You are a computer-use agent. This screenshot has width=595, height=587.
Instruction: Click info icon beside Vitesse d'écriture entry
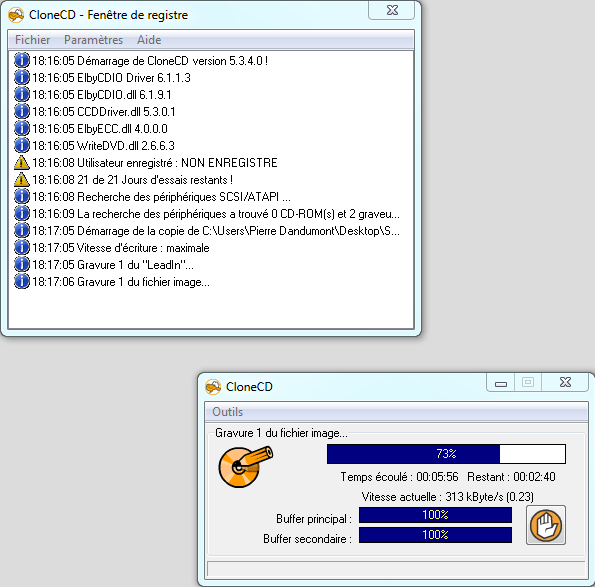[x=22, y=248]
